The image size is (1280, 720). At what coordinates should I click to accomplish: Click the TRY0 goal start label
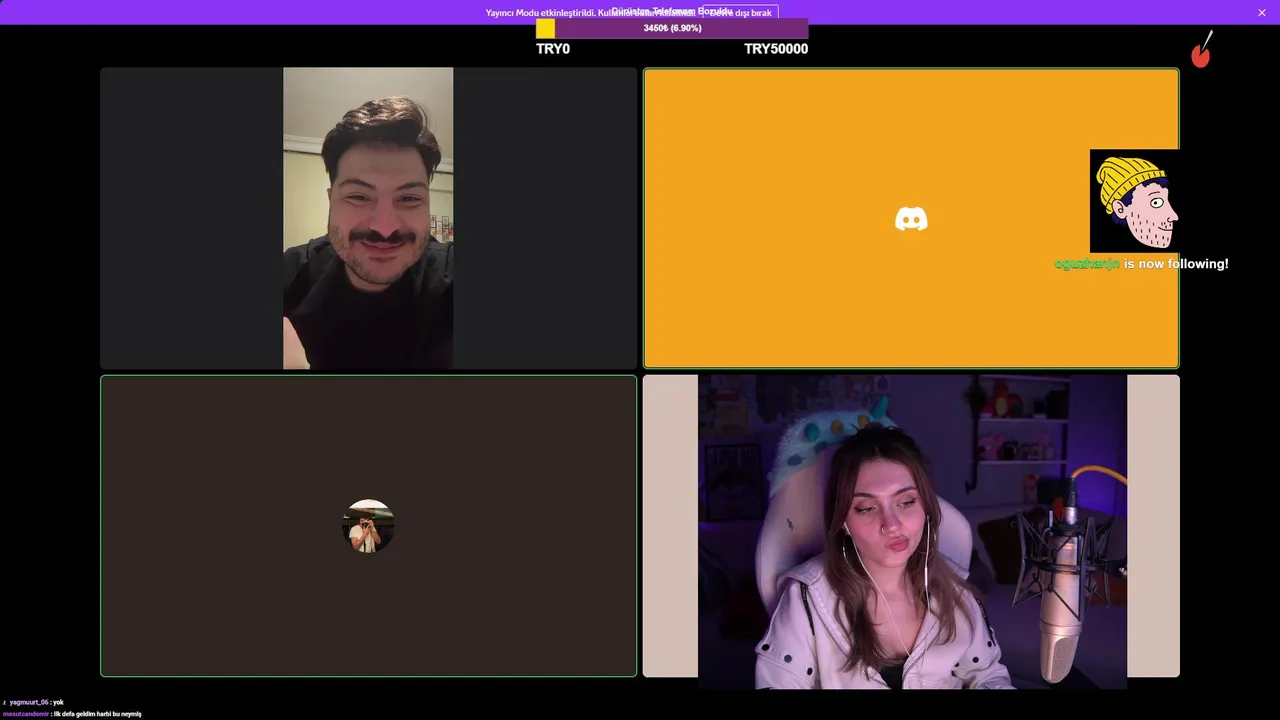553,48
